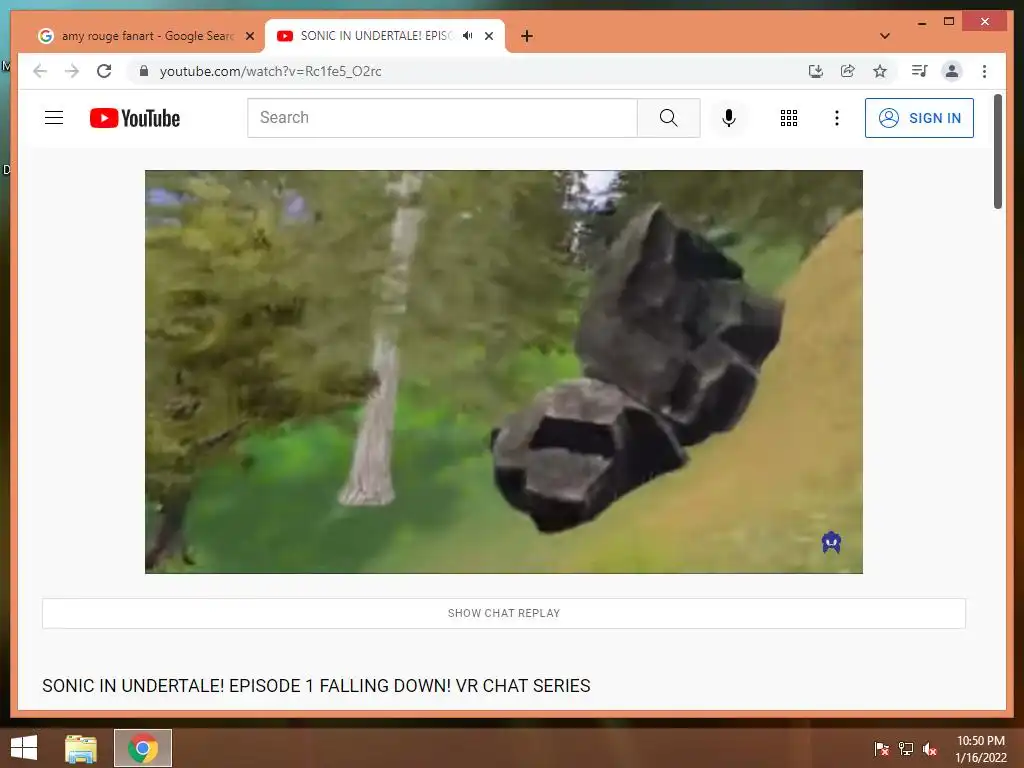Click the SIGN IN button

pyautogui.click(x=919, y=118)
